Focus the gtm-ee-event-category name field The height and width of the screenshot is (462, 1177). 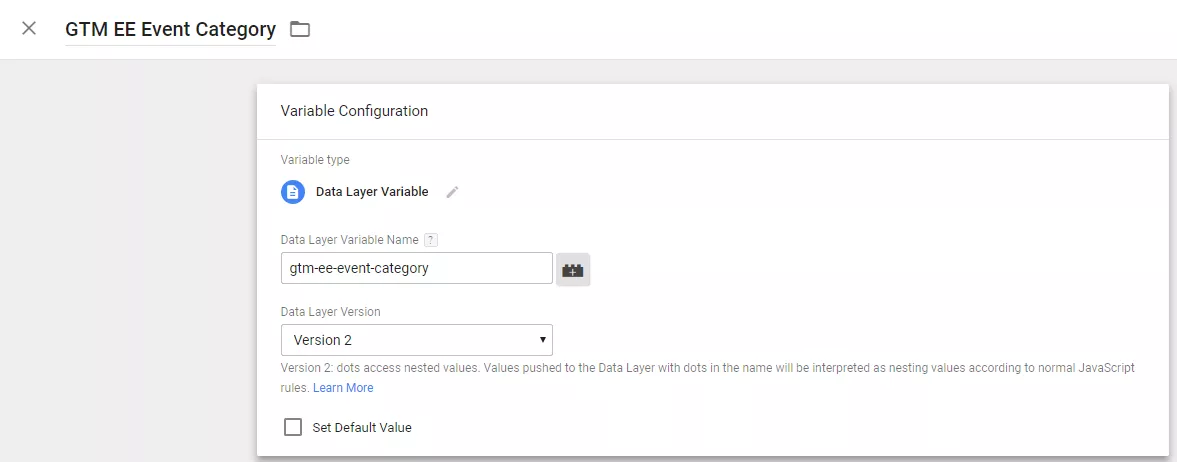[417, 267]
